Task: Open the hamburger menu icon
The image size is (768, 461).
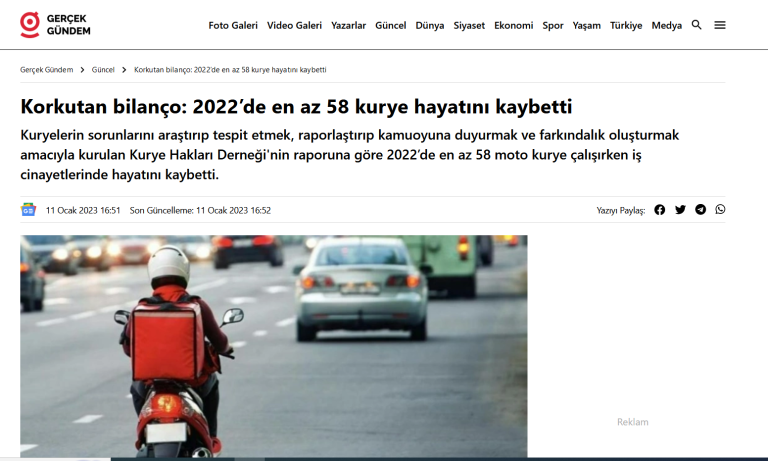Action: click(x=720, y=25)
